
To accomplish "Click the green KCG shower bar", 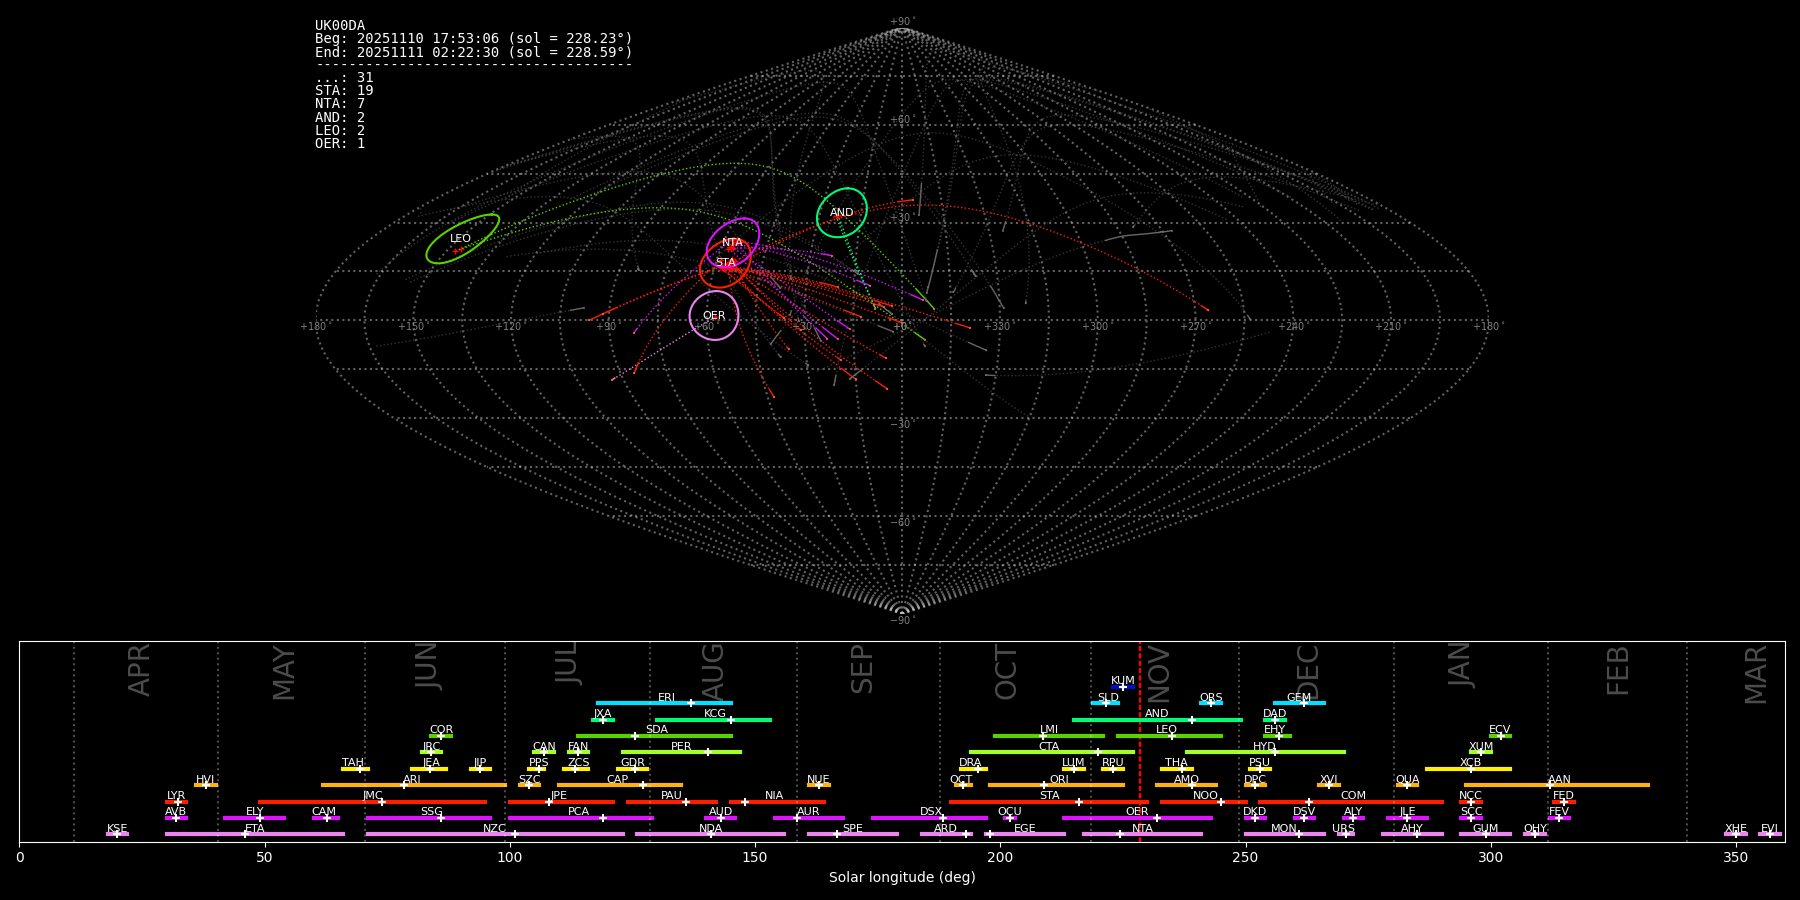I will [713, 719].
